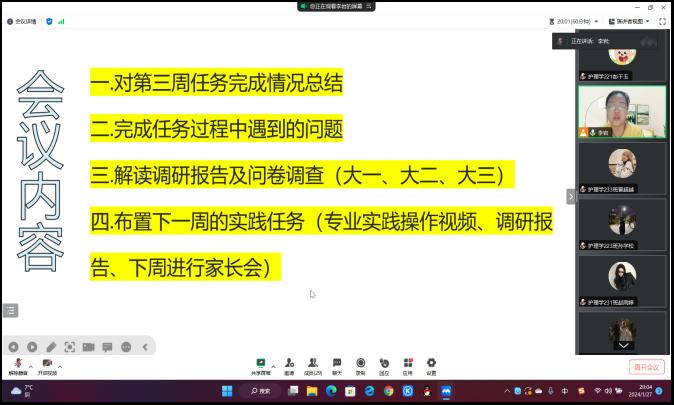
Task: Start recording the meeting
Action: tap(361, 364)
